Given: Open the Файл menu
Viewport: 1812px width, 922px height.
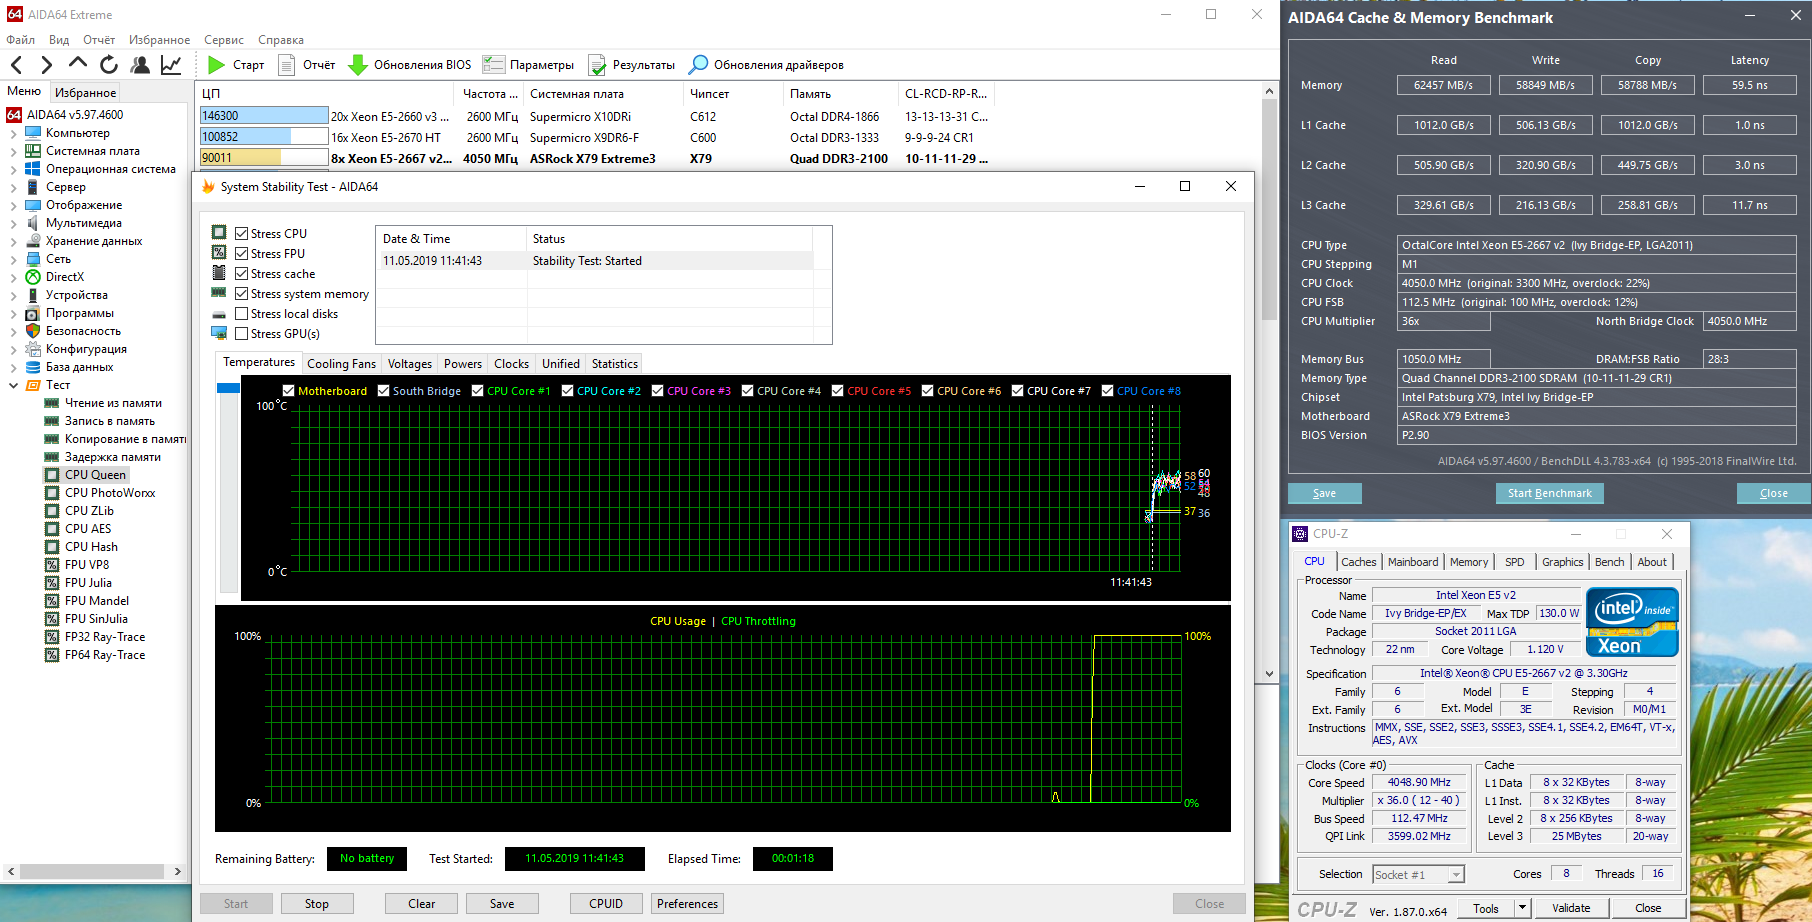Looking at the screenshot, I should [21, 40].
